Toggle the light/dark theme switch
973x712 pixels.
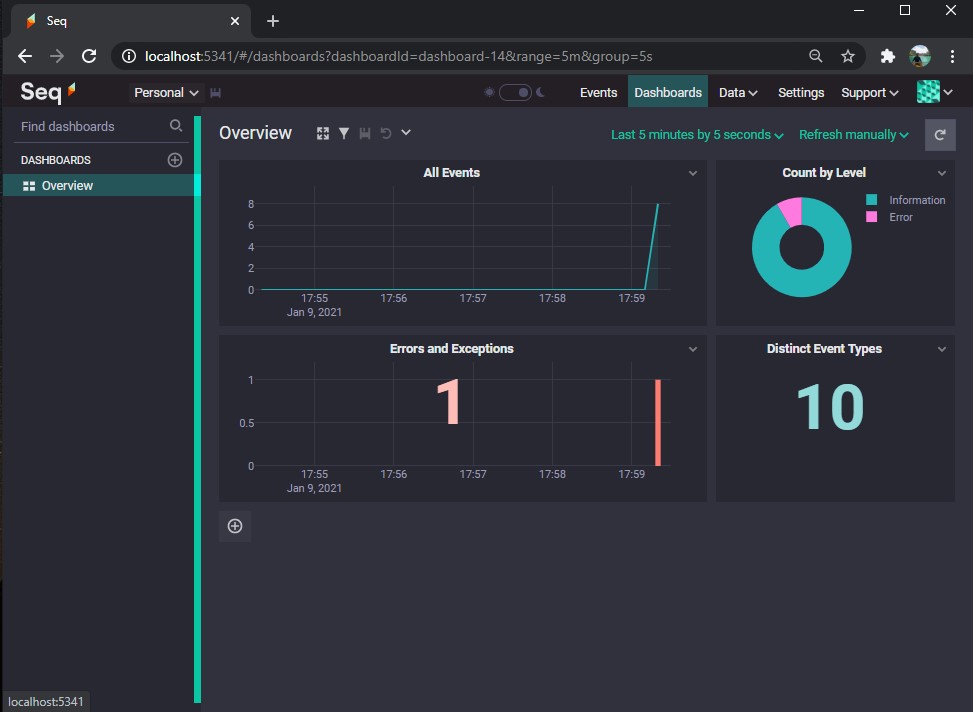tap(515, 92)
